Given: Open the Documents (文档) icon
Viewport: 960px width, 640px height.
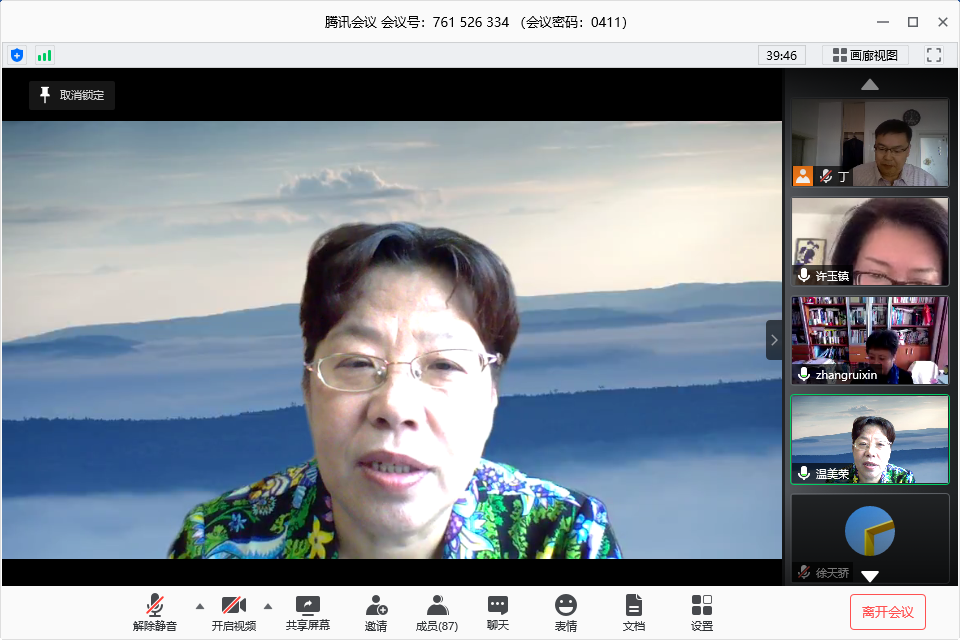Looking at the screenshot, I should (634, 612).
